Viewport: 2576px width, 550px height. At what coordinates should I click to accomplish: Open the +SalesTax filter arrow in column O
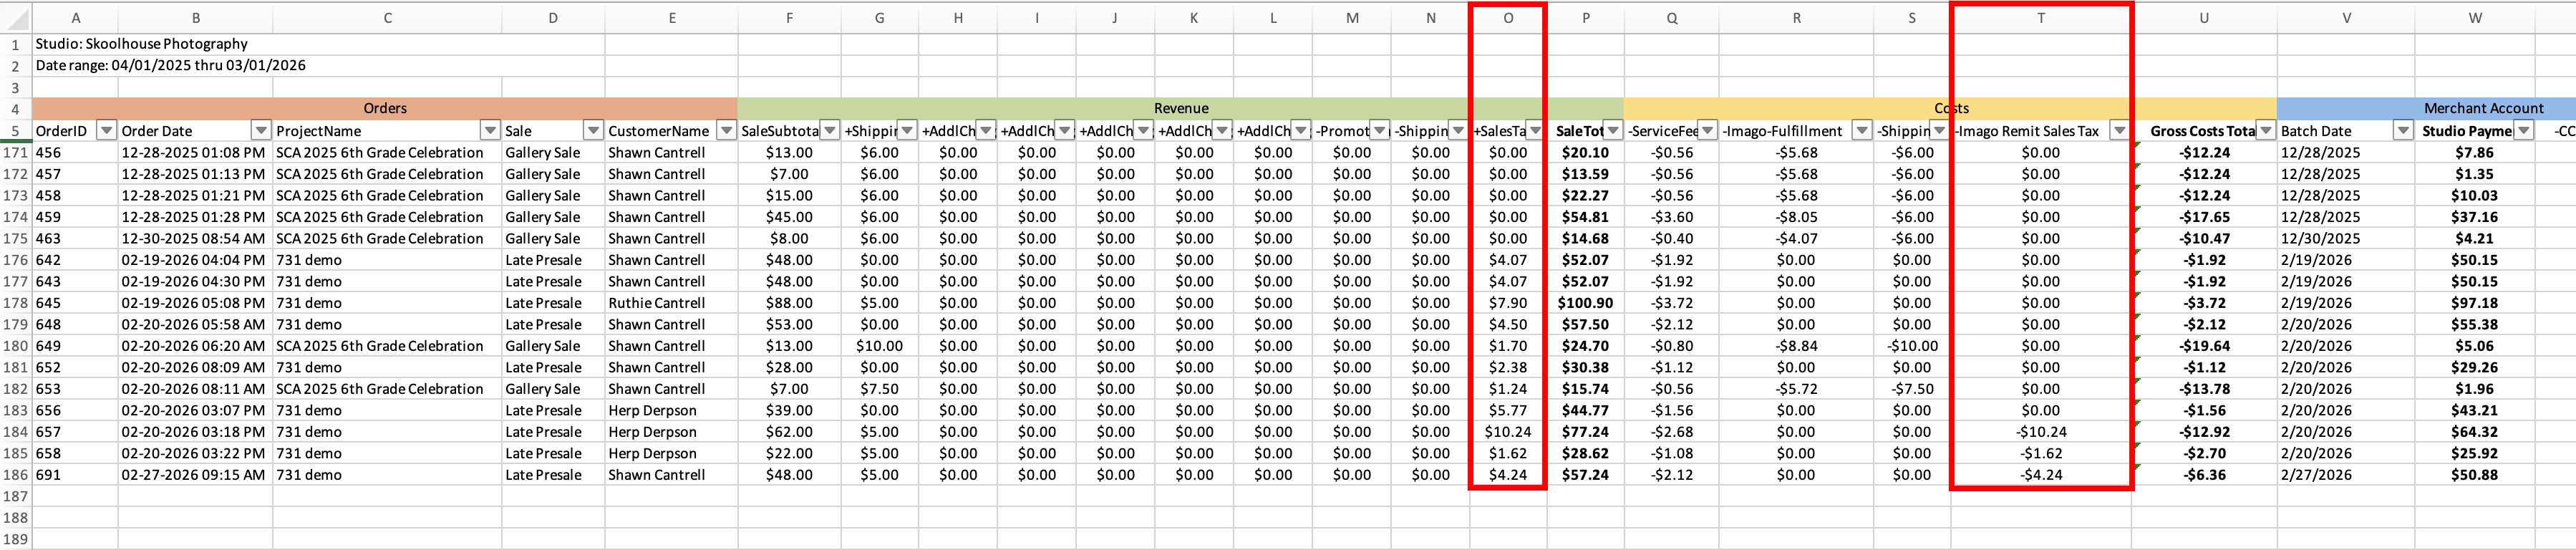[1535, 131]
